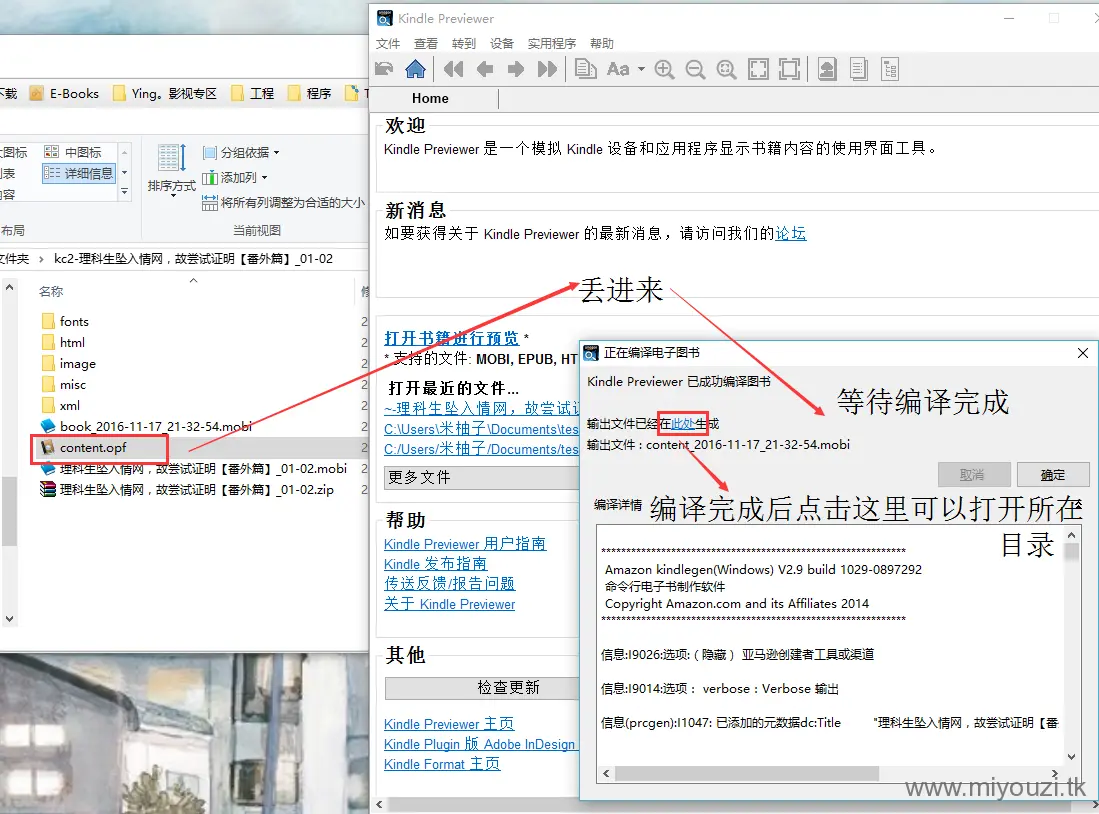Open the 排序方式 sort dropdown in Explorer ribbon
The height and width of the screenshot is (814, 1099).
click(x=171, y=170)
